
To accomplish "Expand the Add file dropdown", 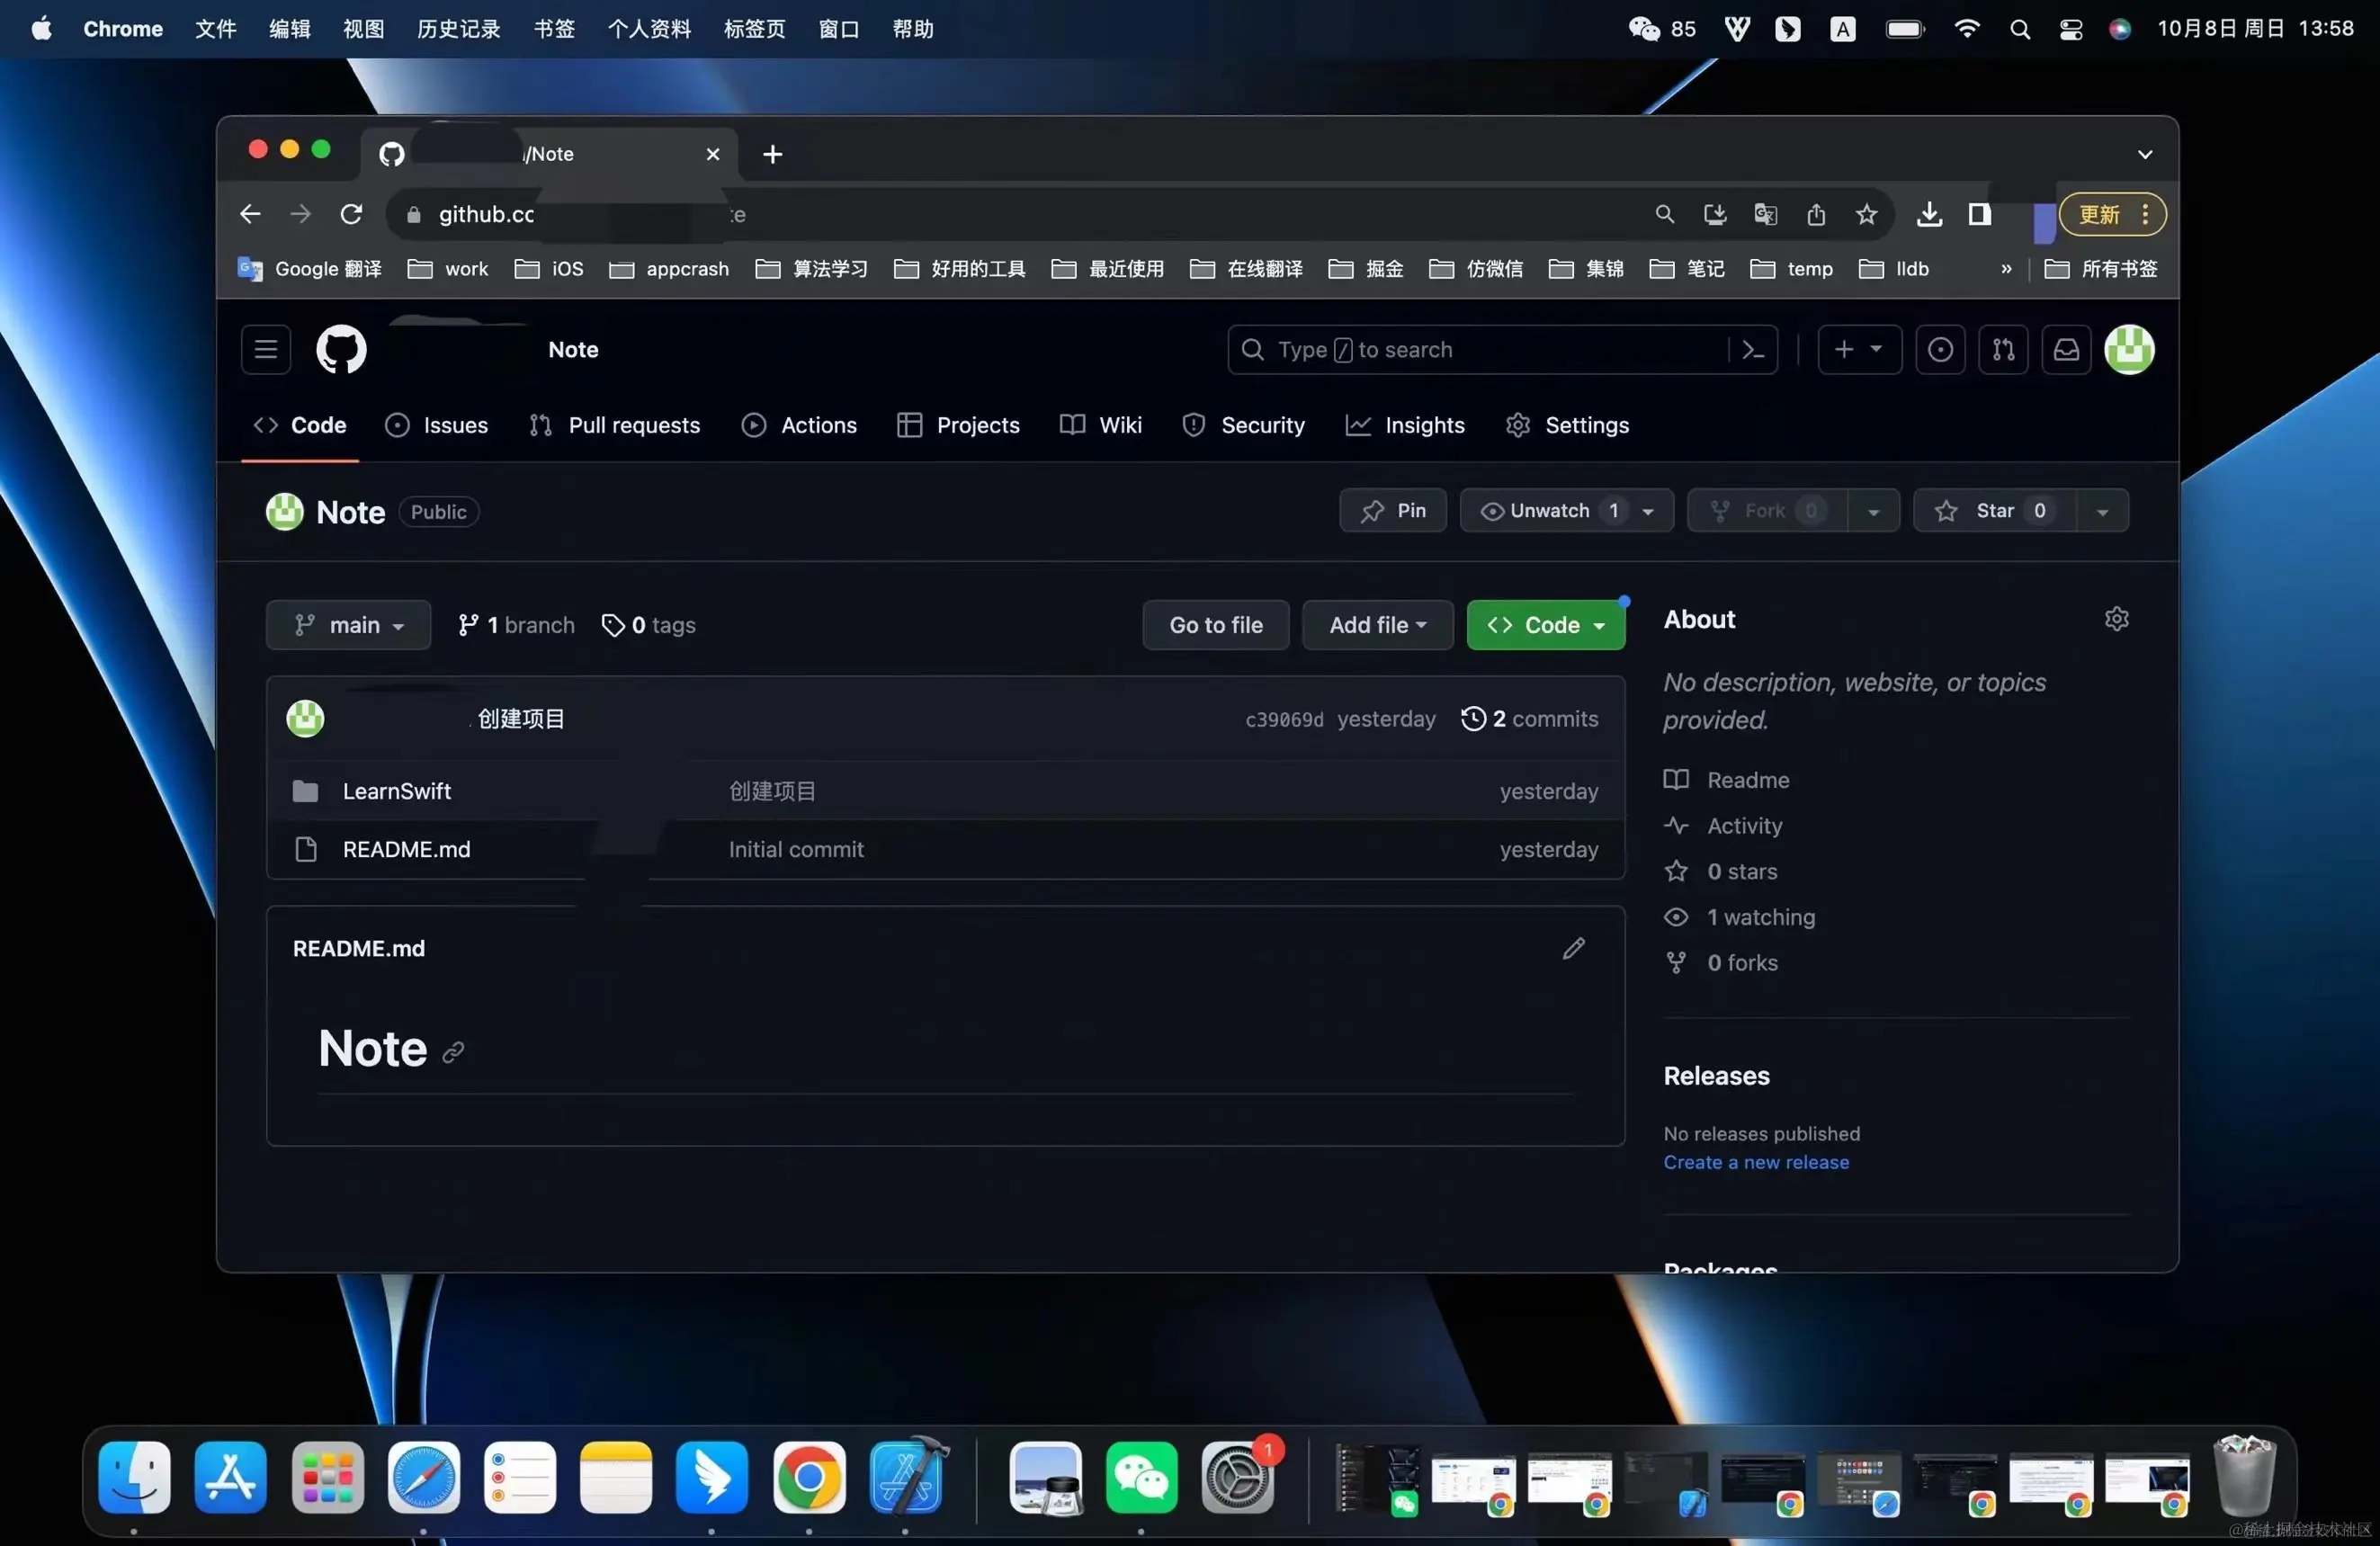I will 1377,625.
